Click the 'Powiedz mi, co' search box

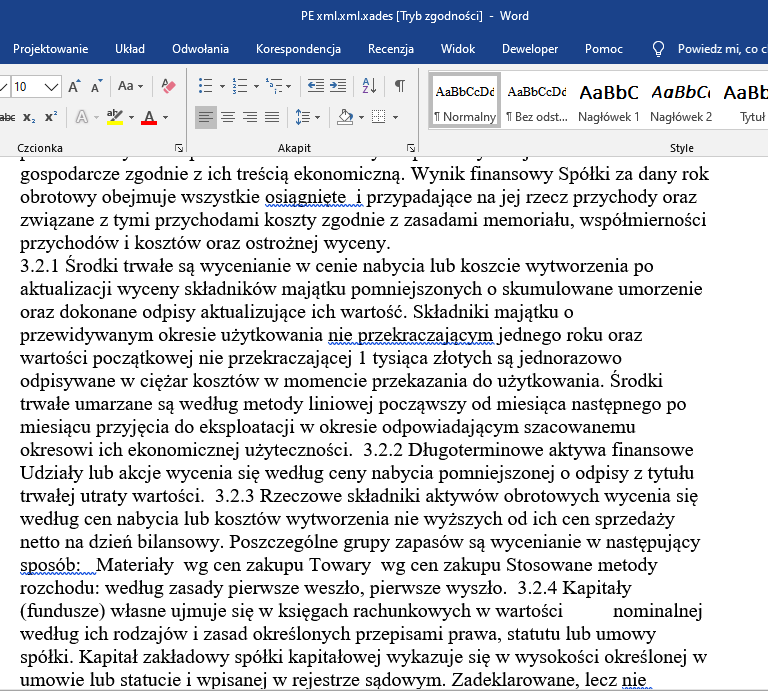(x=722, y=49)
